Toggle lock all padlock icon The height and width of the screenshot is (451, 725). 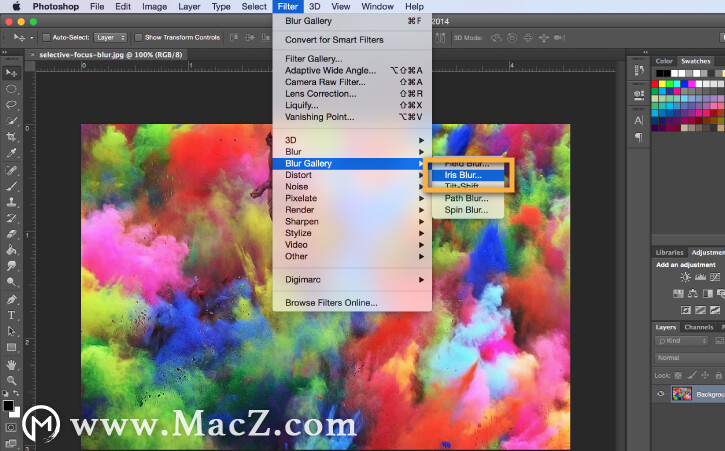tap(719, 376)
